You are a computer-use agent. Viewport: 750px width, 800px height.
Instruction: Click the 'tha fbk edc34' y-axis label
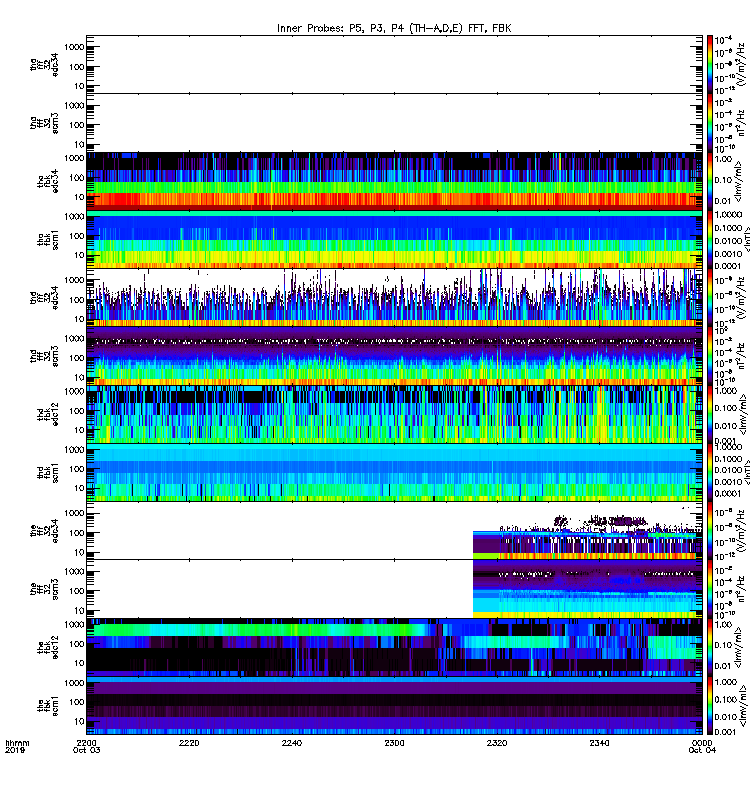click(x=48, y=182)
